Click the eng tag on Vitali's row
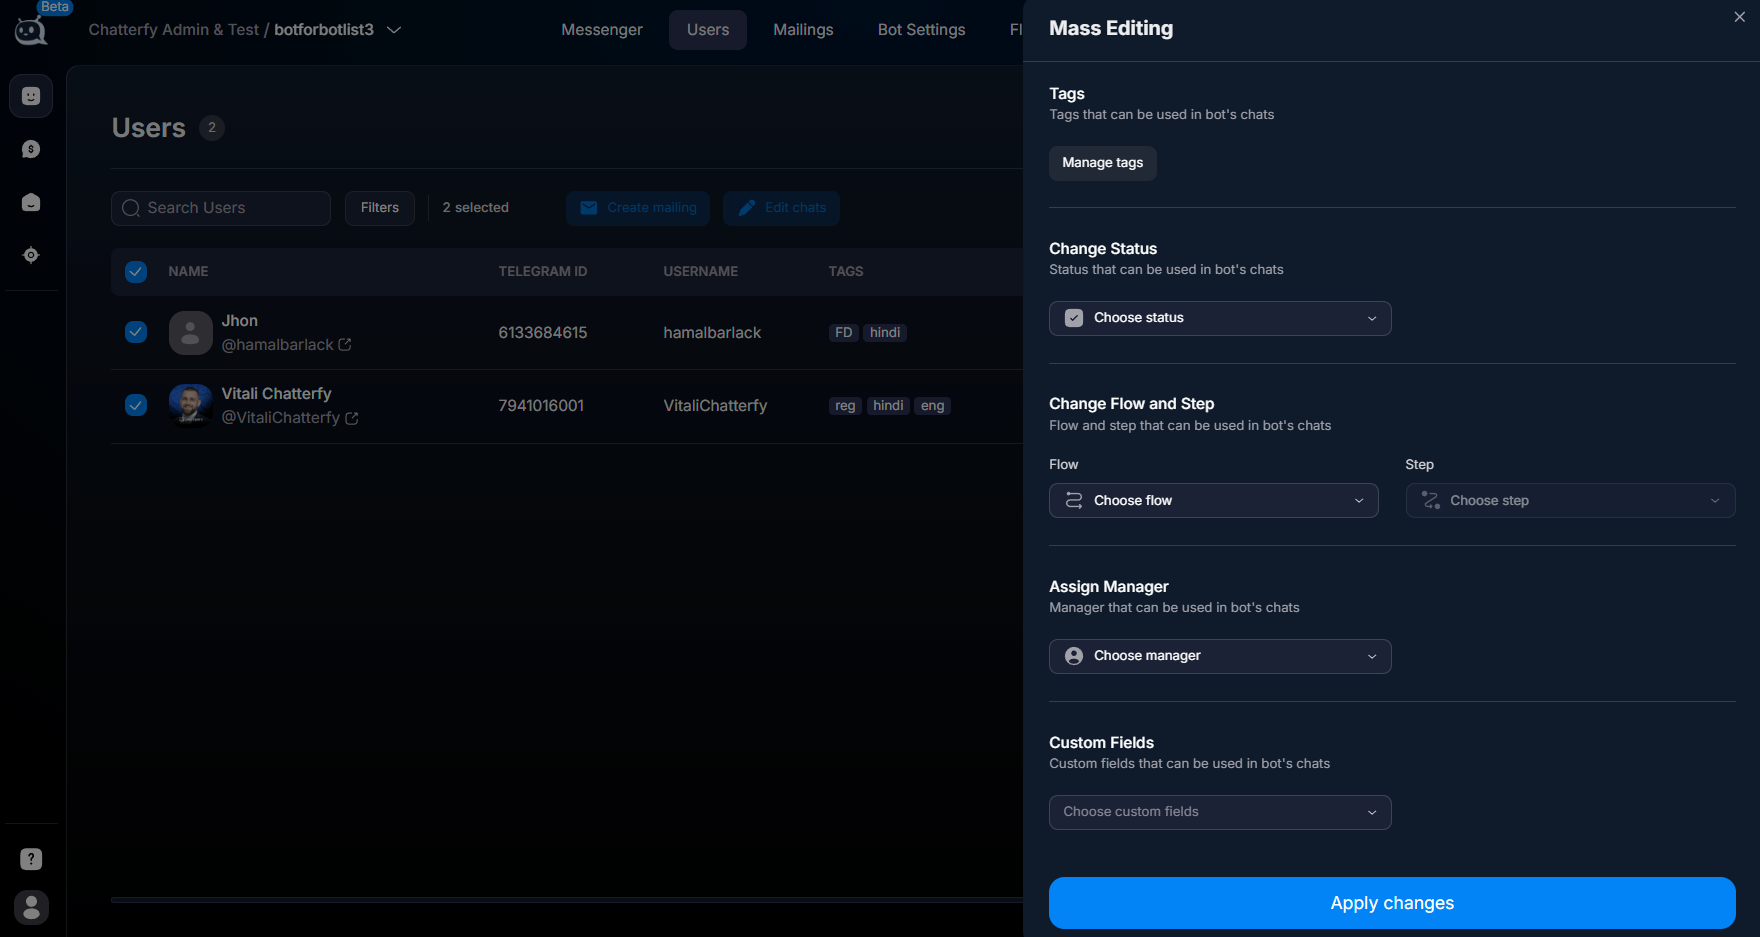Image resolution: width=1760 pixels, height=937 pixels. (x=932, y=406)
